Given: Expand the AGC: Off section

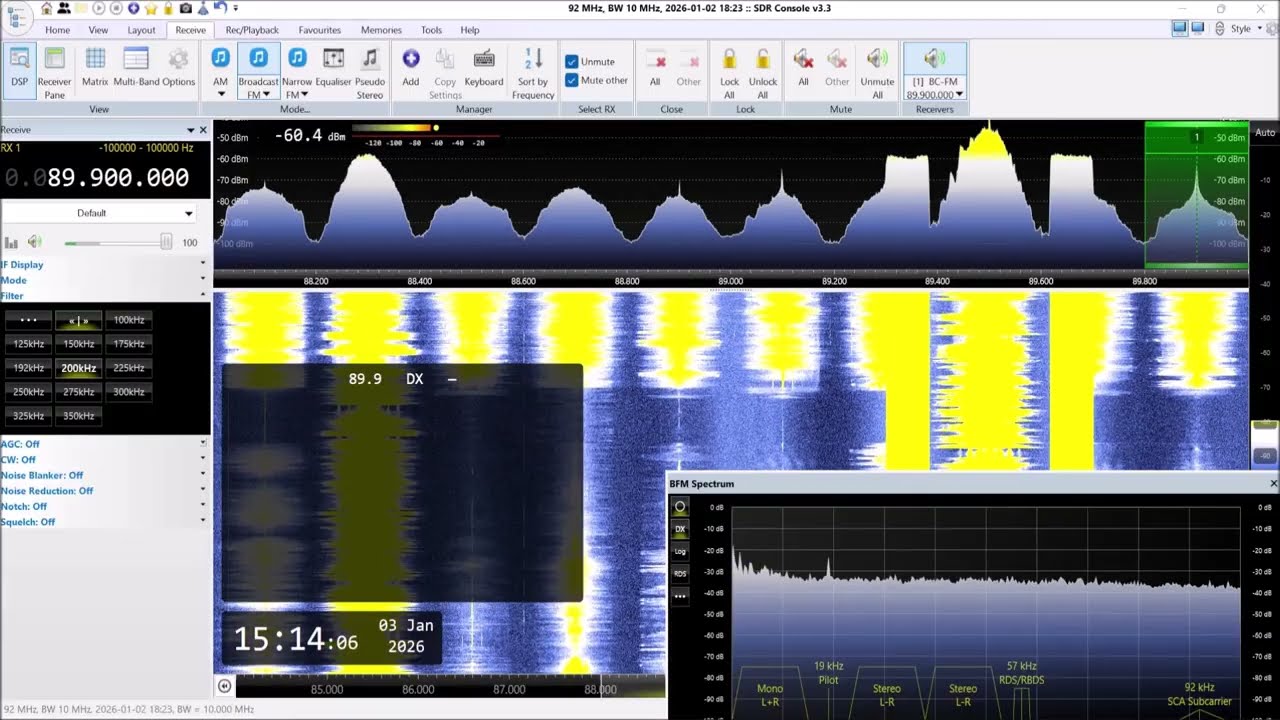Looking at the screenshot, I should [104, 444].
